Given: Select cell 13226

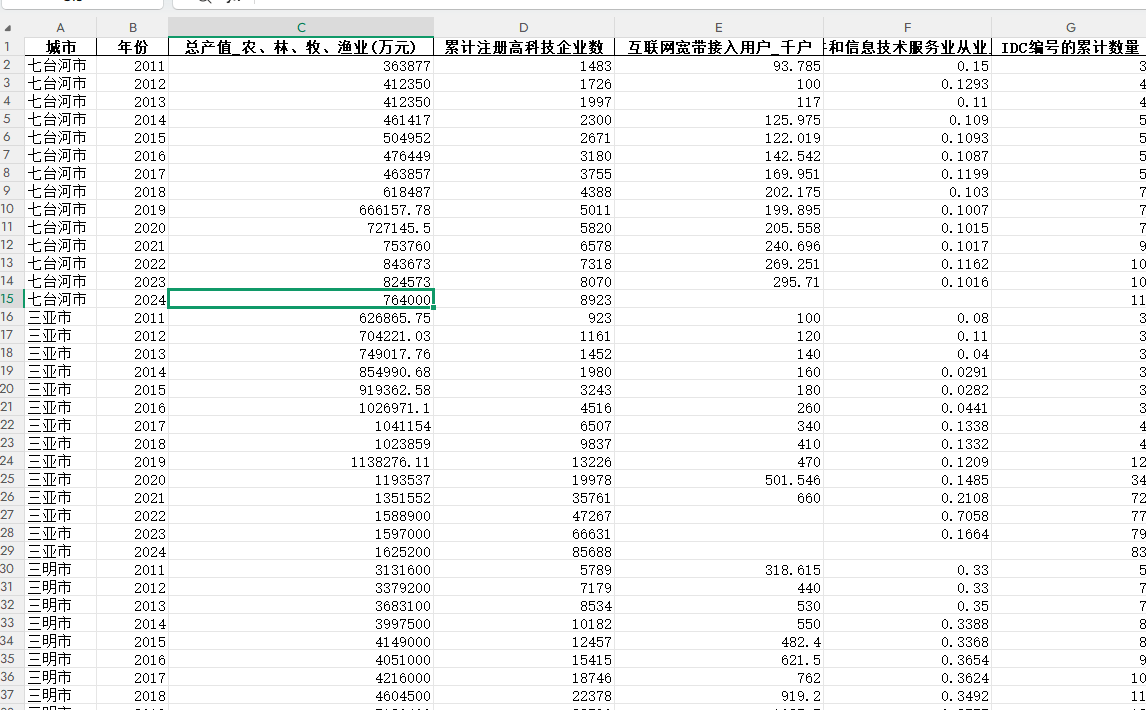Looking at the screenshot, I should tap(523, 461).
